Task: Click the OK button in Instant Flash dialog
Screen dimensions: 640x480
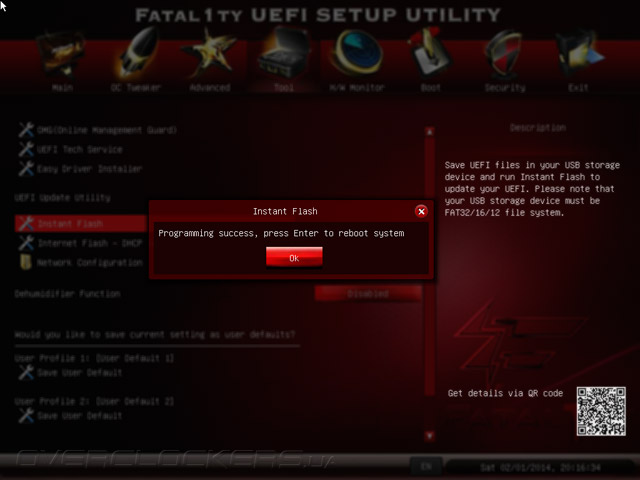Action: pyautogui.click(x=294, y=257)
